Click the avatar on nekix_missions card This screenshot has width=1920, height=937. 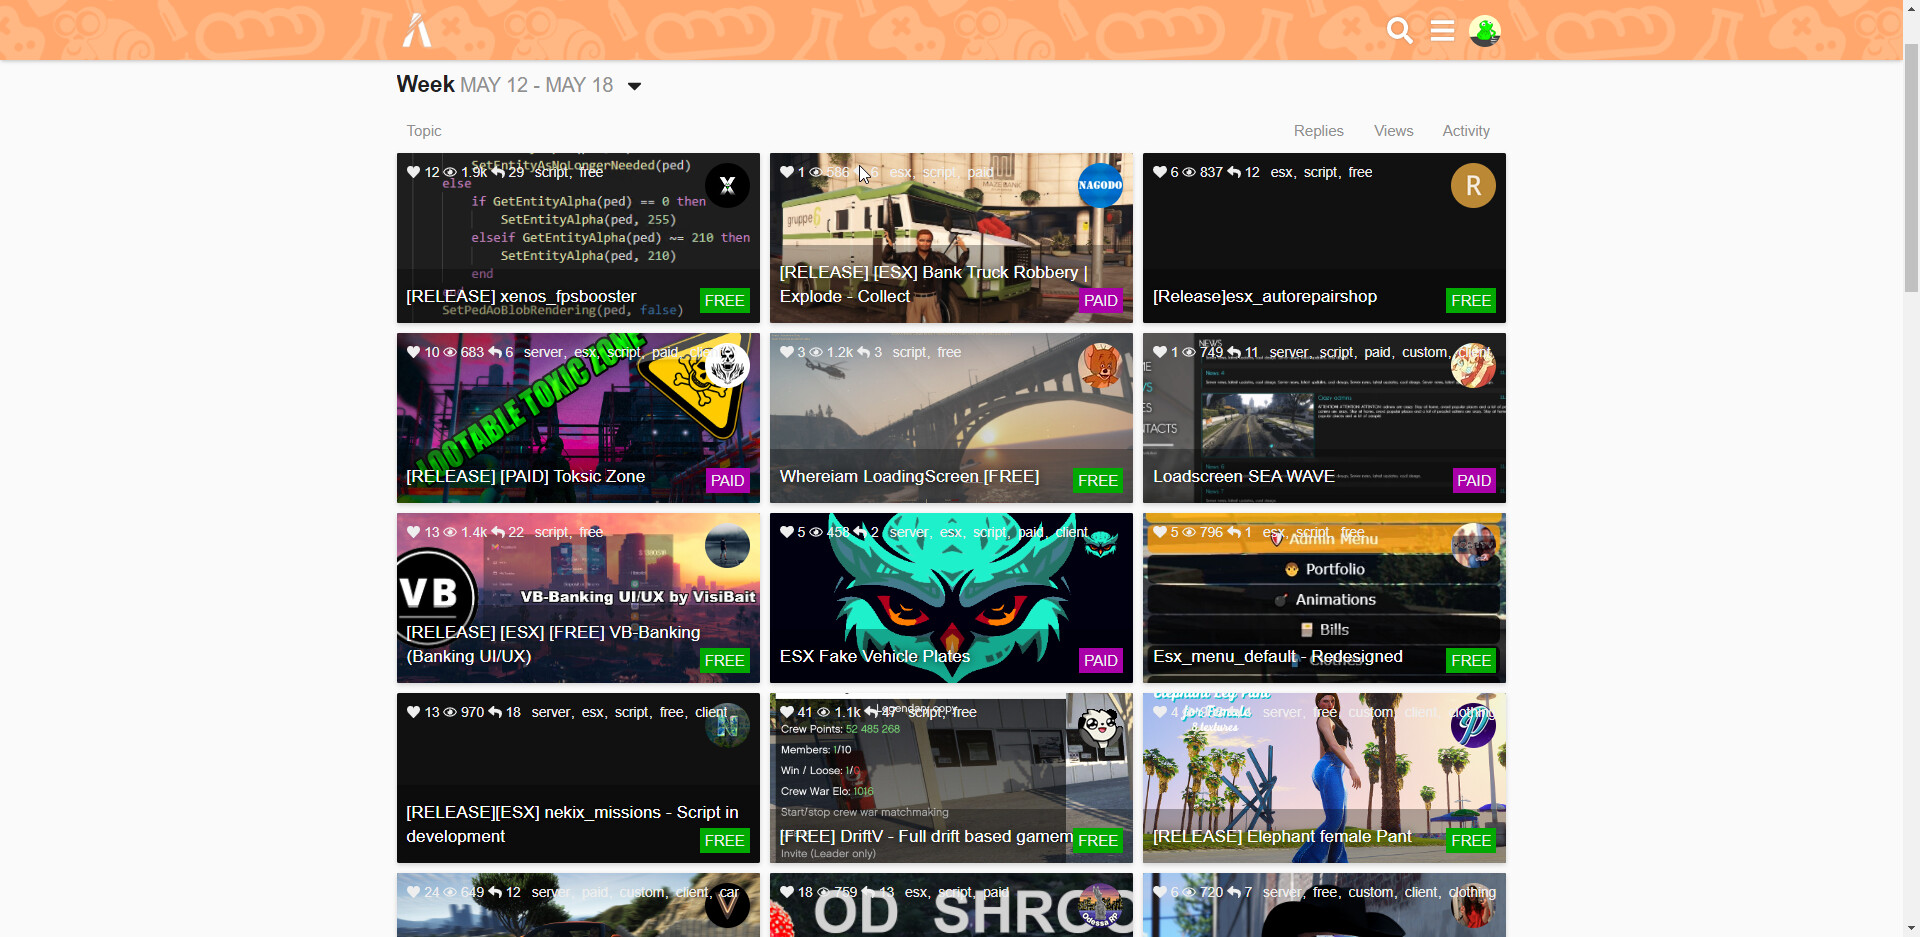[727, 725]
